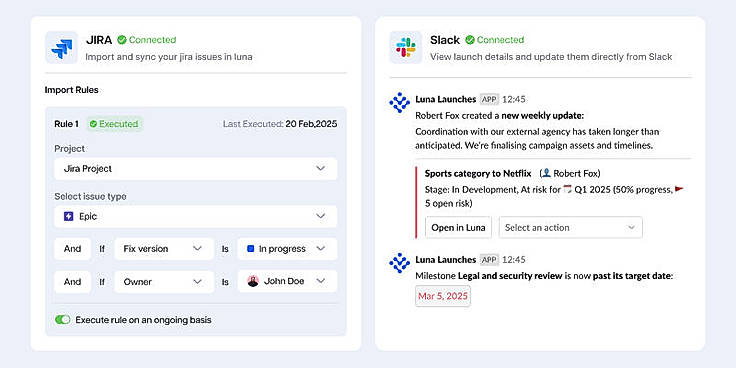Open the In progress value dropdown
Viewport: 736px width, 368px height.
287,249
